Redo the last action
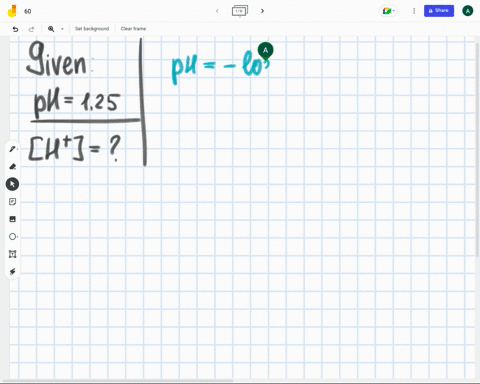 click(31, 29)
